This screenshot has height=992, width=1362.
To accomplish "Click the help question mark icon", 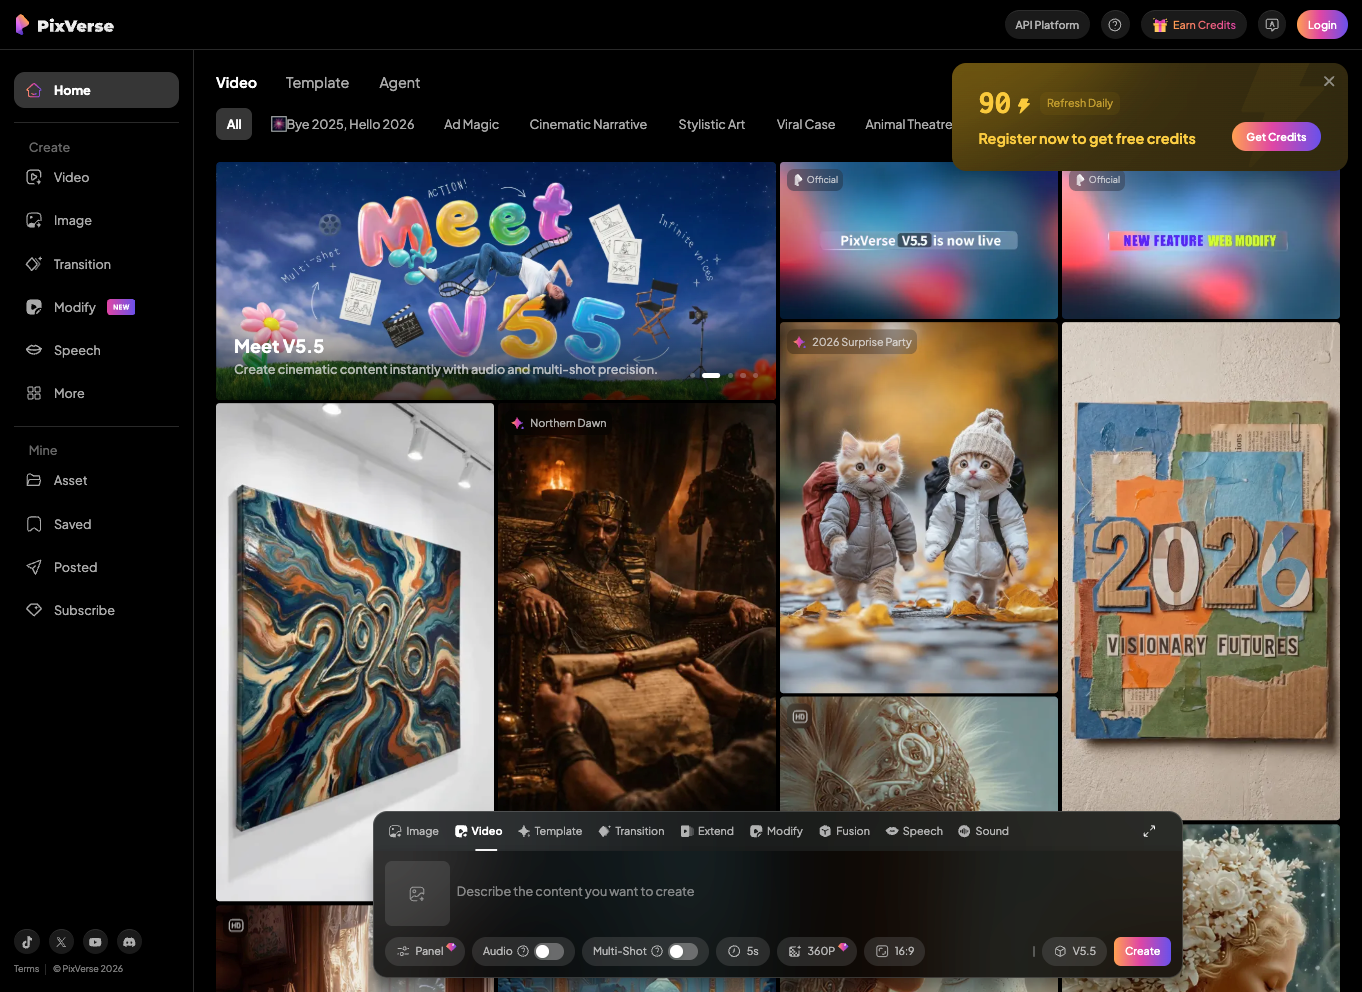I will (x=1115, y=25).
